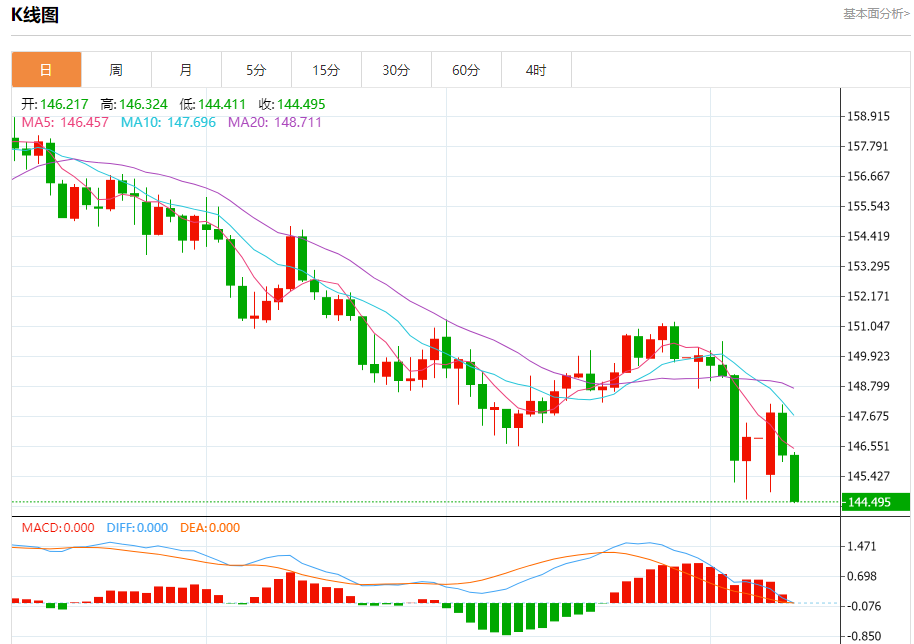Click the DEA:0.000 label

[x=210, y=528]
